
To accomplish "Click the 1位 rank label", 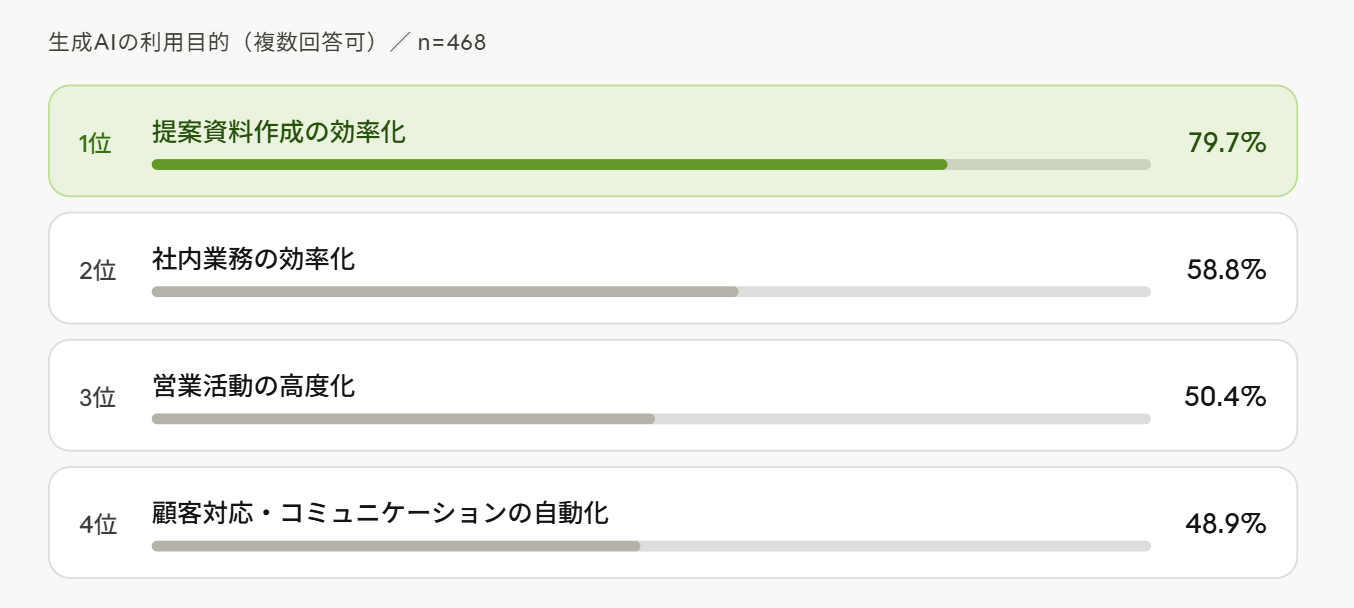I will (x=96, y=143).
